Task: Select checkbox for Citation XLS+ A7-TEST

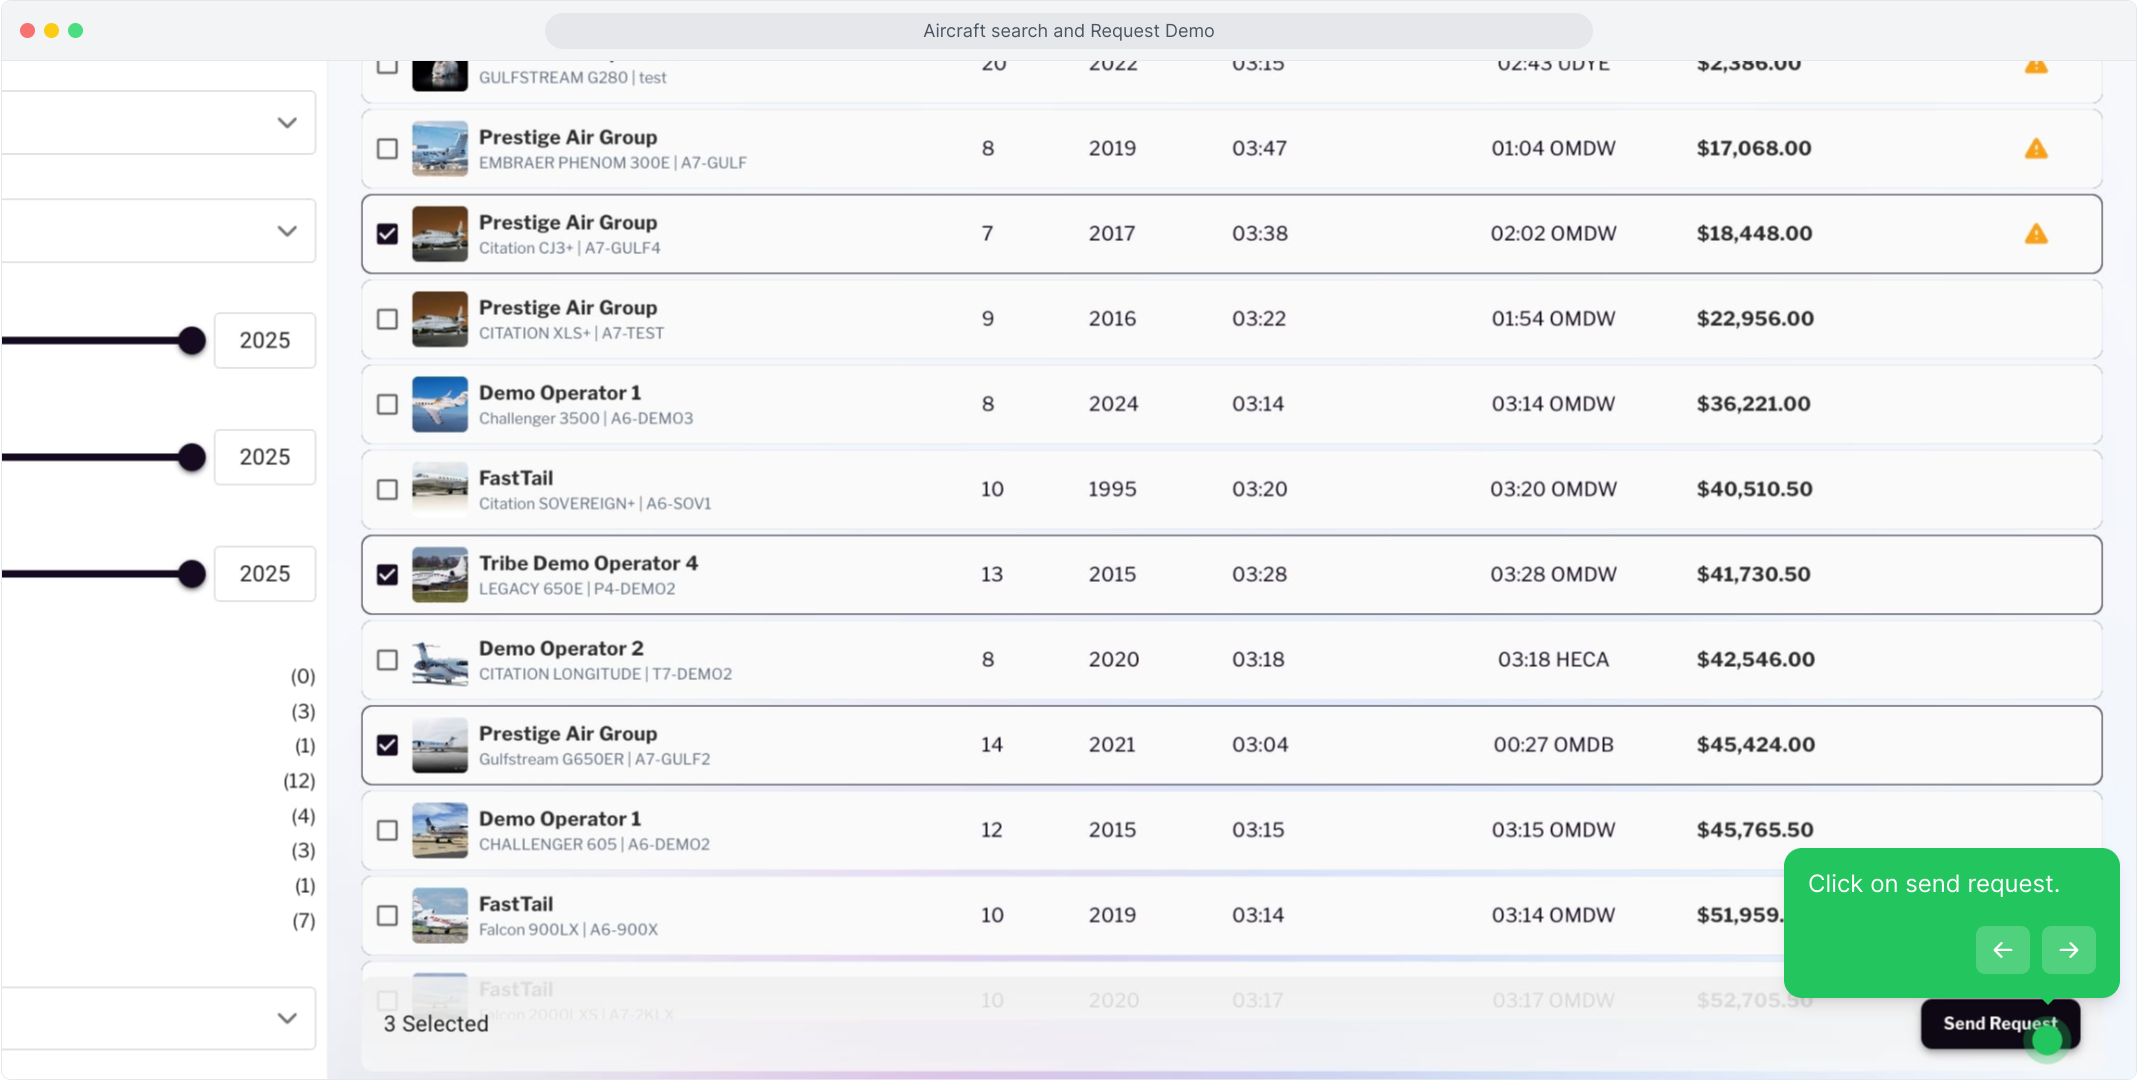Action: 387,319
